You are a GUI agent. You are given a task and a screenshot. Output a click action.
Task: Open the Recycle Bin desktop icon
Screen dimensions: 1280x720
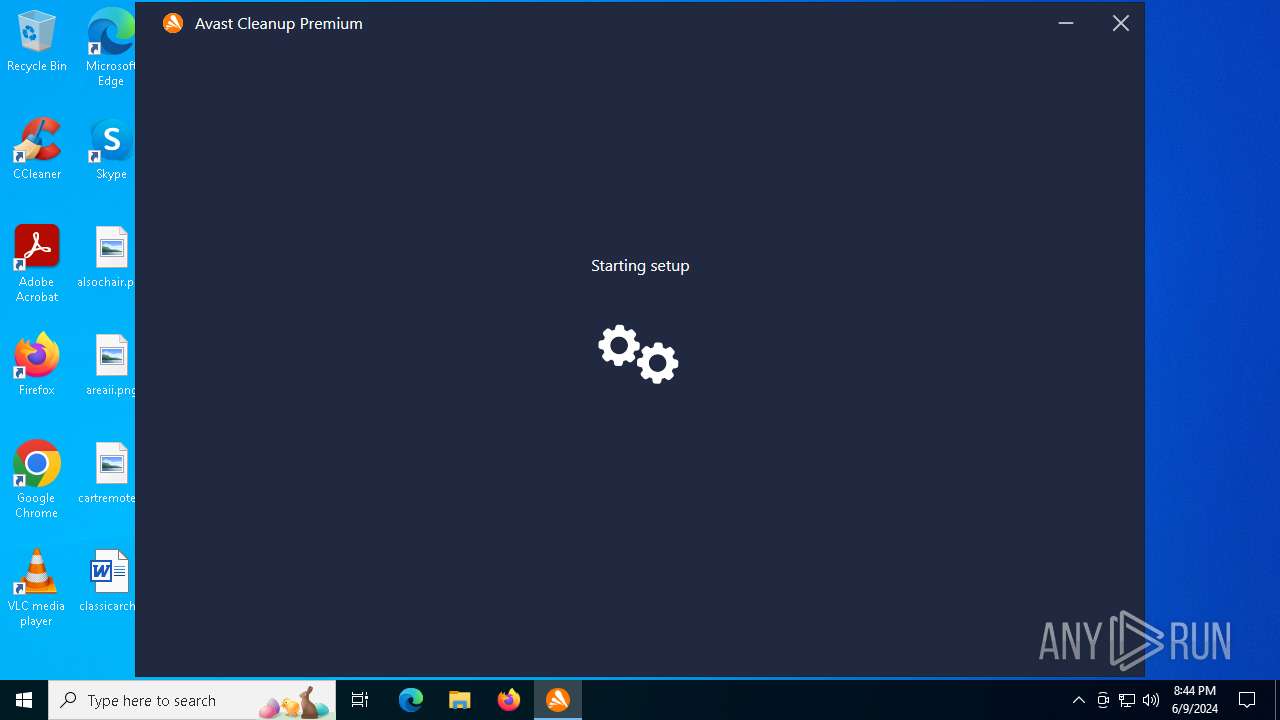pos(37,42)
